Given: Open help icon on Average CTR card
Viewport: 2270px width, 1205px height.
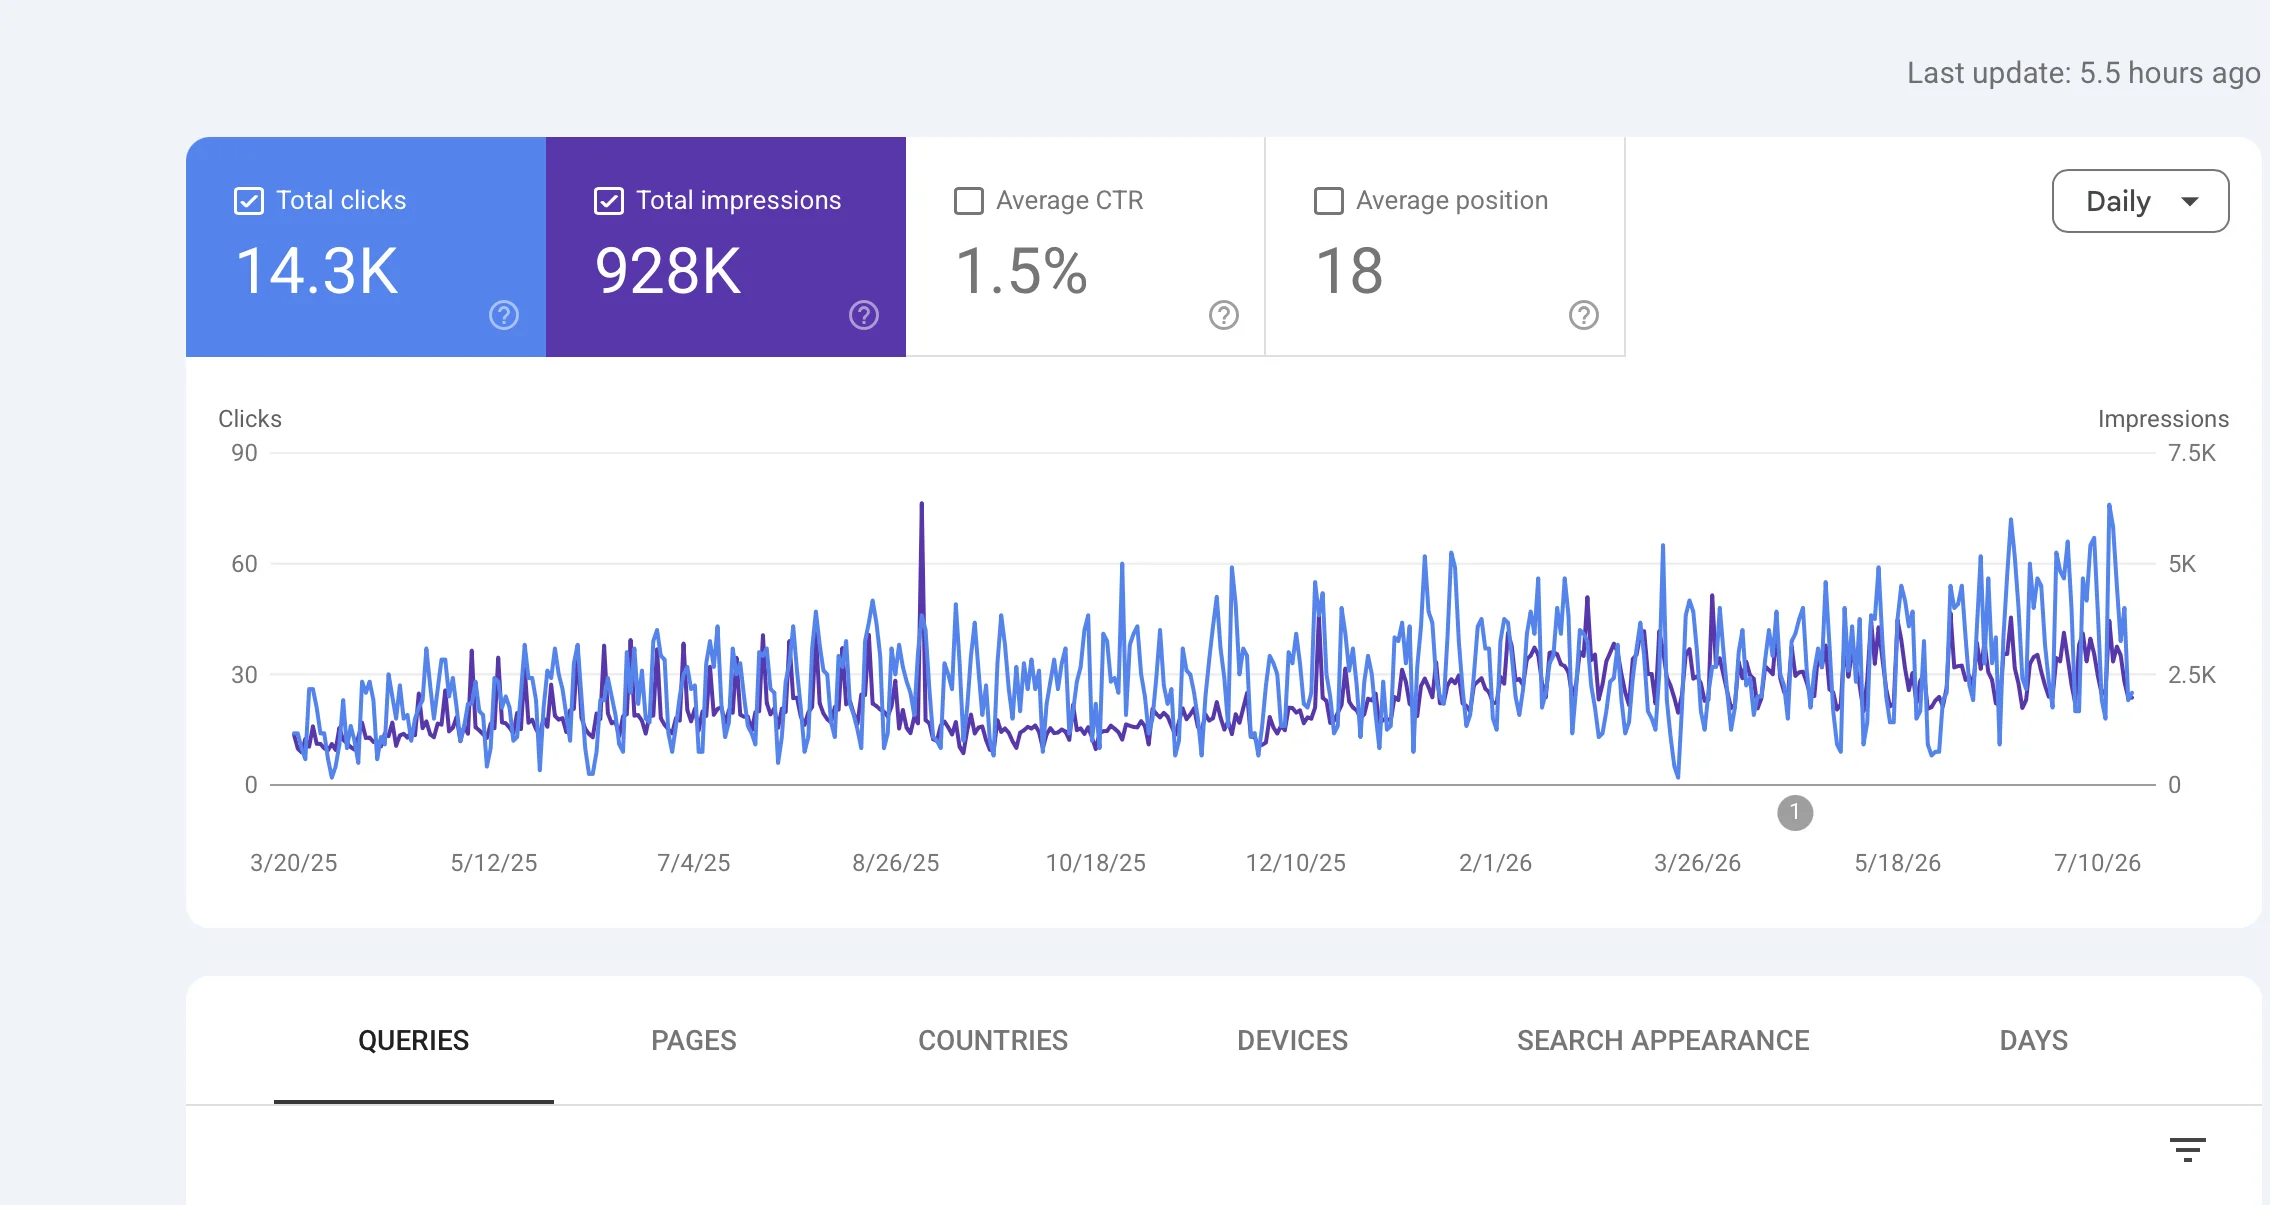Looking at the screenshot, I should tap(1224, 315).
